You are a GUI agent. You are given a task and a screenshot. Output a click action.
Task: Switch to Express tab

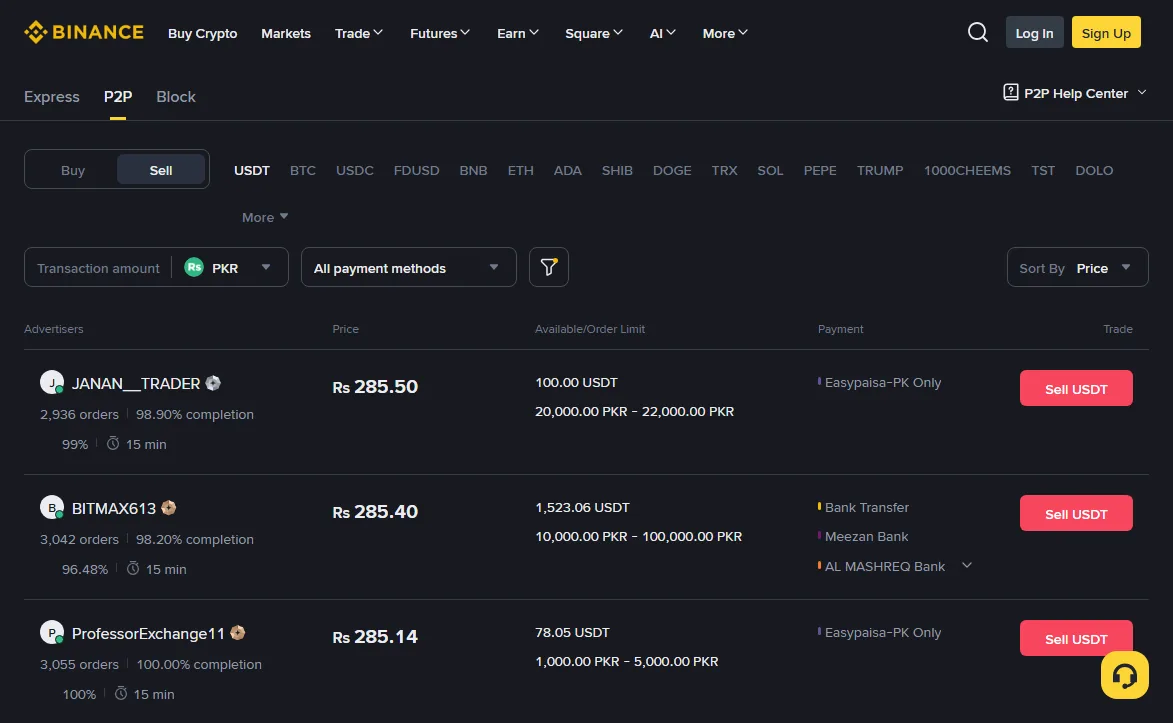[x=52, y=97]
